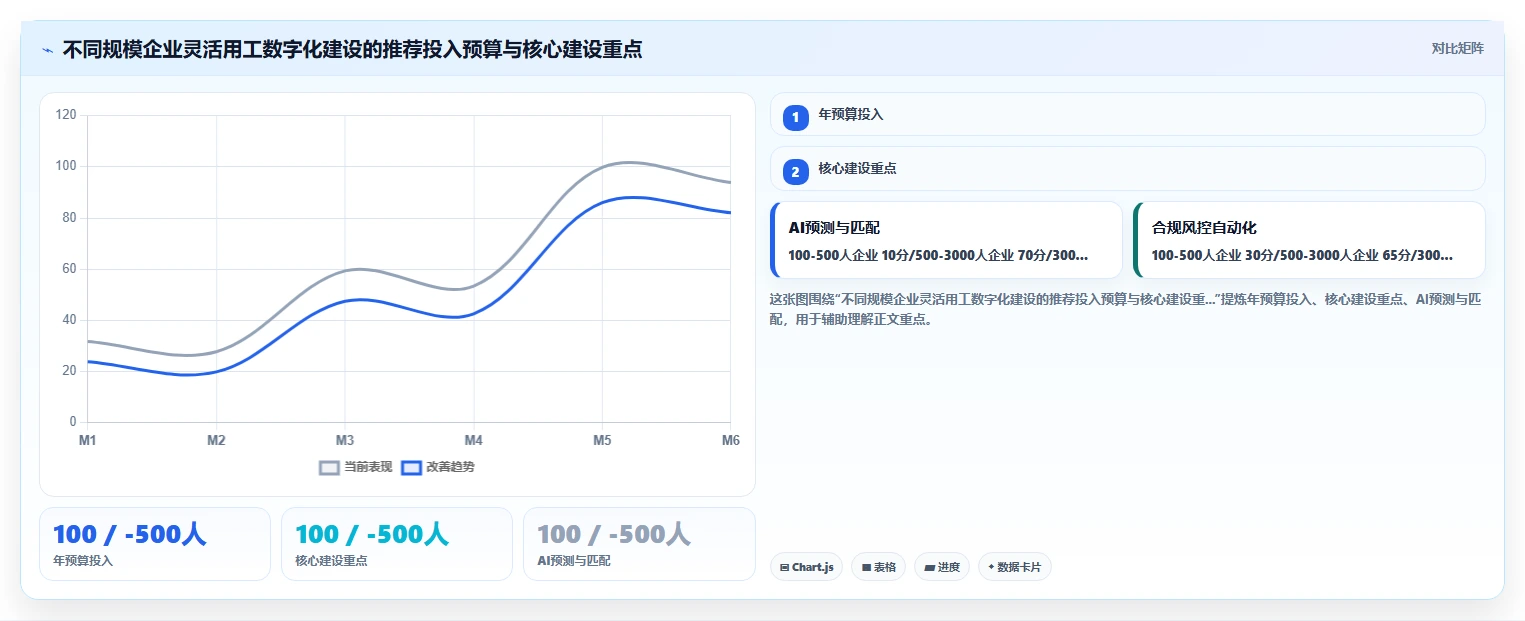Click the title 不同规模企业灵活用工数字化建设 heading

352,49
